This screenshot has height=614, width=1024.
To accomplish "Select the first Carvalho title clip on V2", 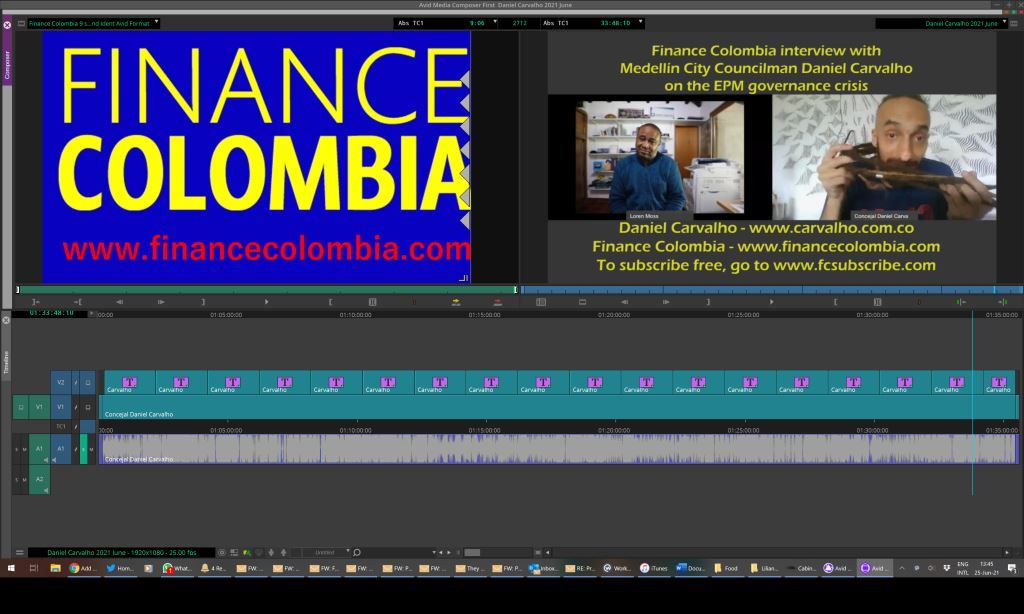I will [x=129, y=383].
